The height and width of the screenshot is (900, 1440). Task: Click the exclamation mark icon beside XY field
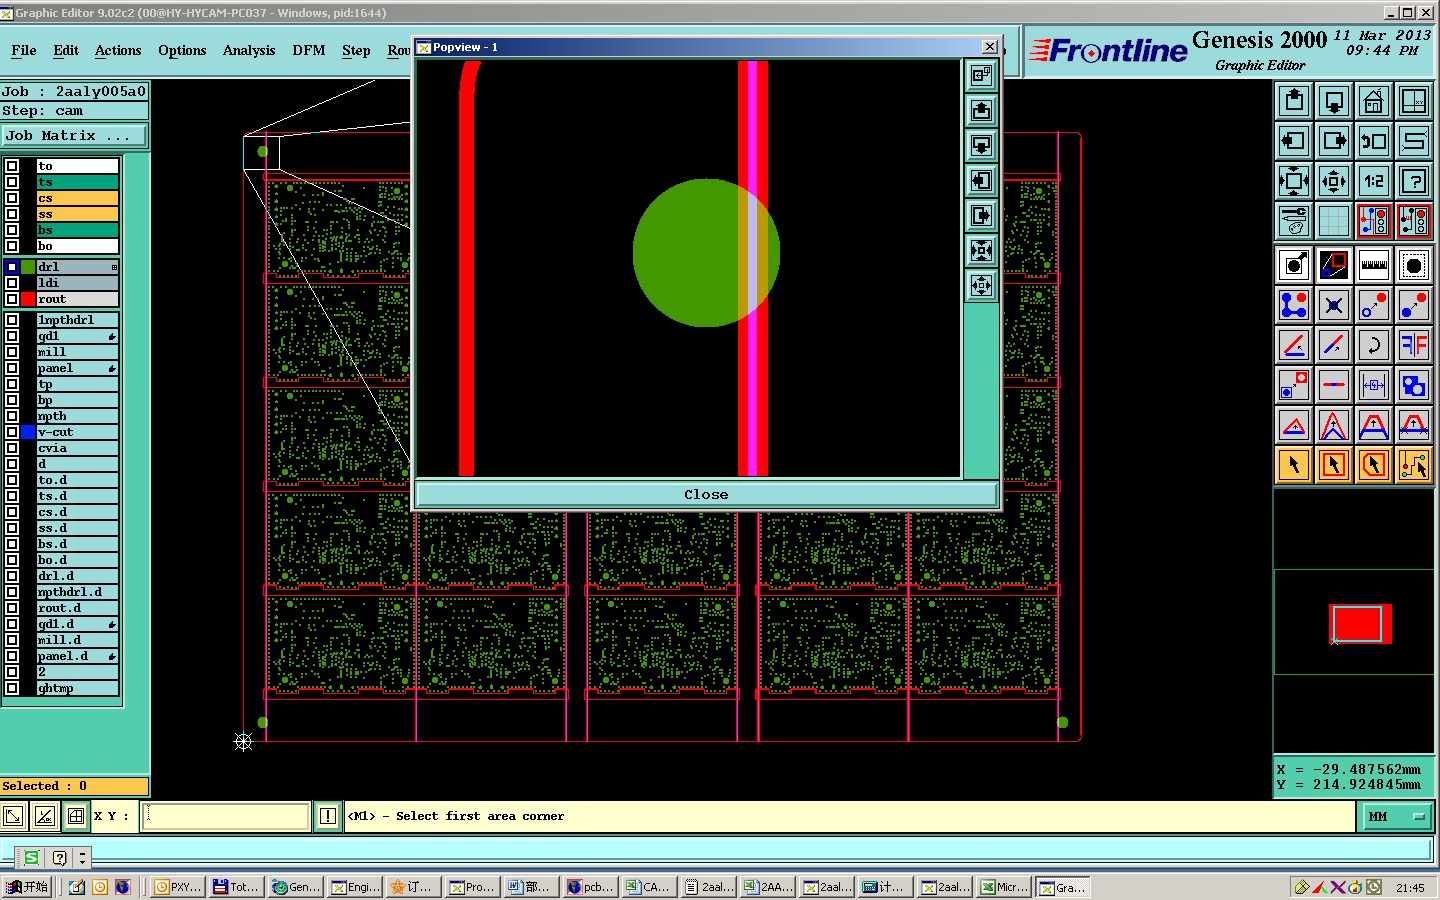(x=327, y=816)
